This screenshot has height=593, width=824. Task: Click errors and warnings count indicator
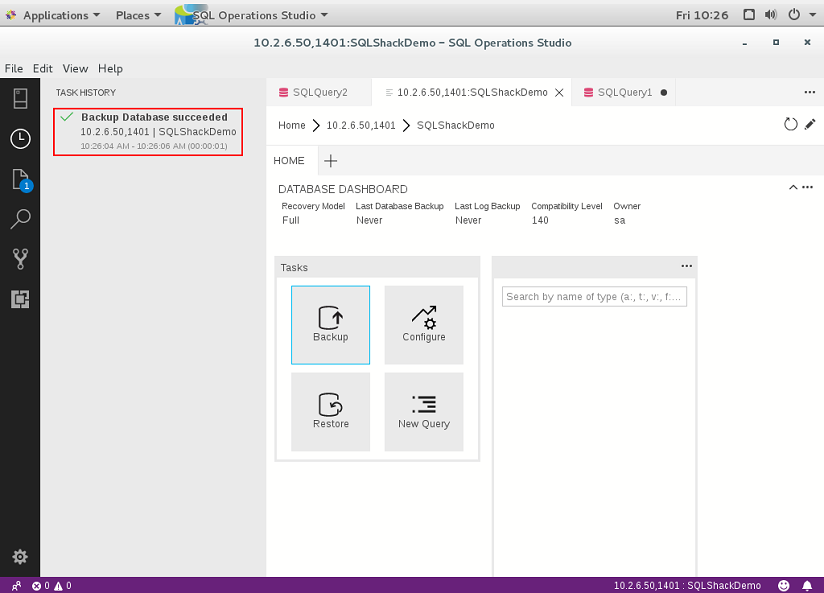[52, 586]
